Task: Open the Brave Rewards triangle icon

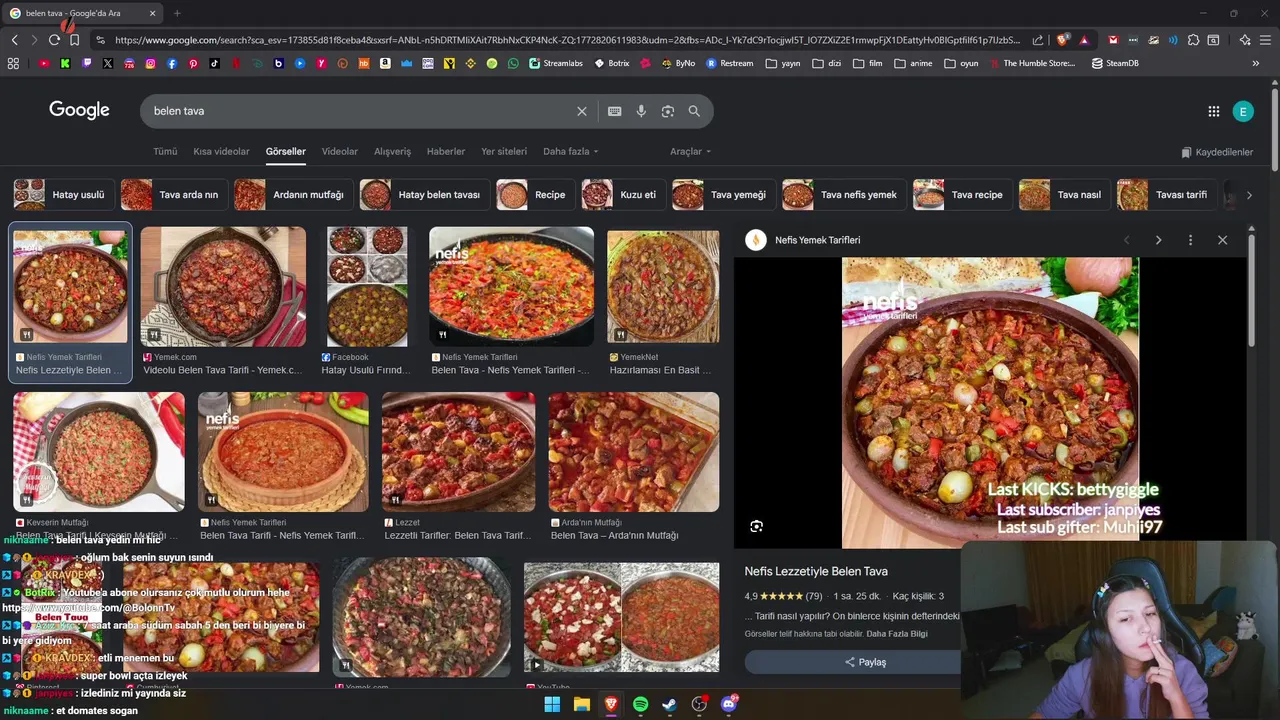Action: (1084, 40)
